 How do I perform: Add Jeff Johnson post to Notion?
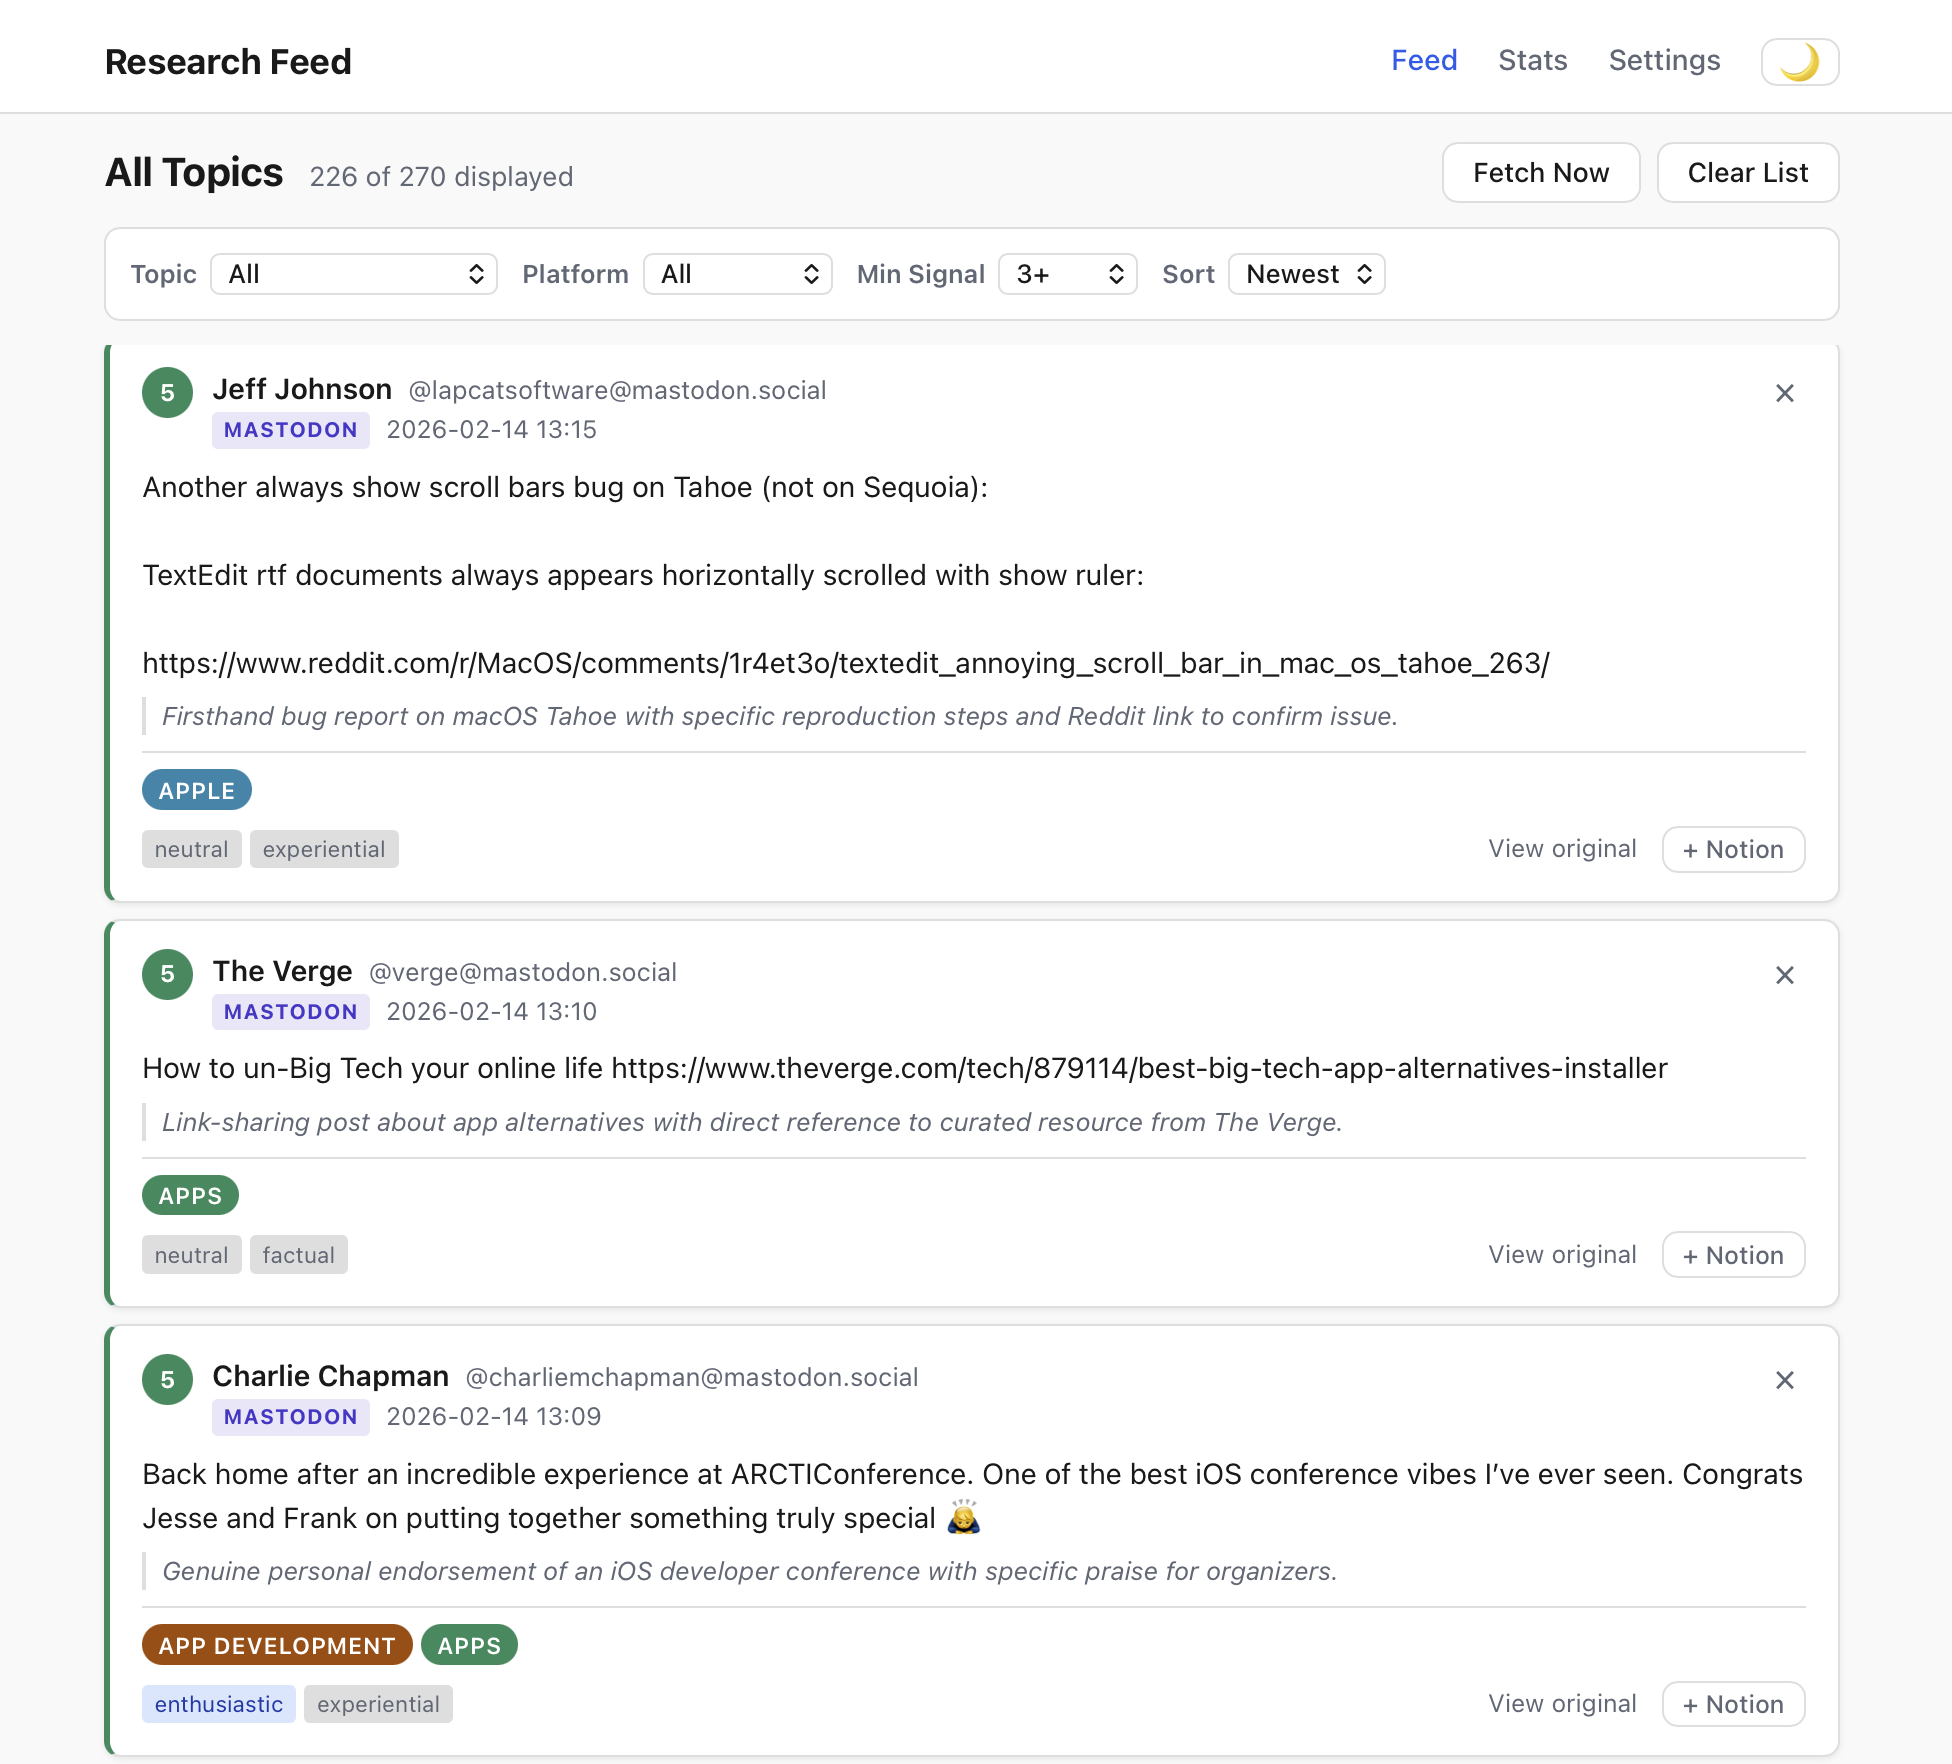click(x=1733, y=849)
